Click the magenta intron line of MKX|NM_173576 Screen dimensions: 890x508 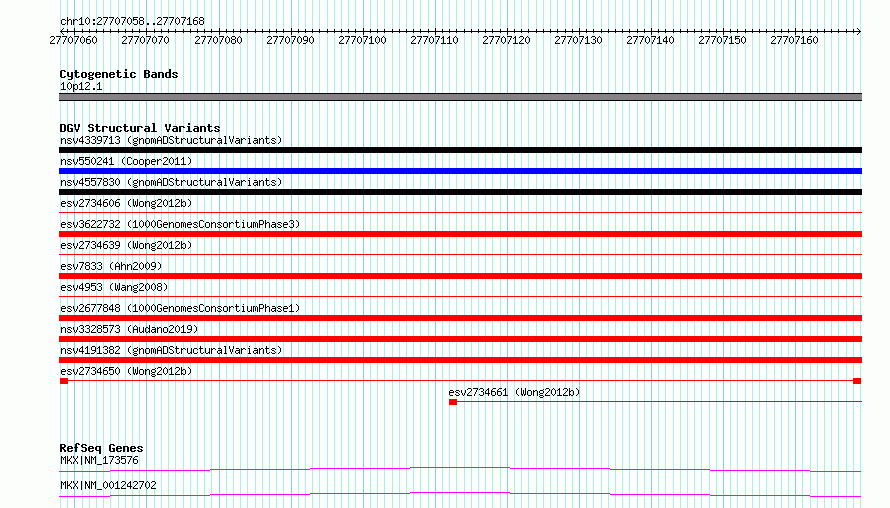coord(460,469)
